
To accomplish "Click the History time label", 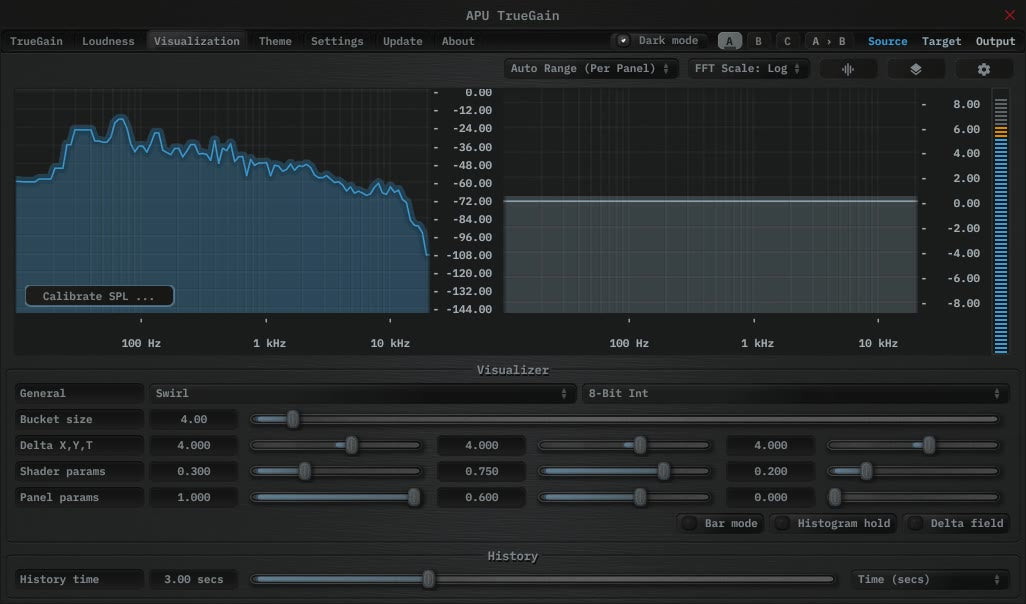I will coord(79,579).
